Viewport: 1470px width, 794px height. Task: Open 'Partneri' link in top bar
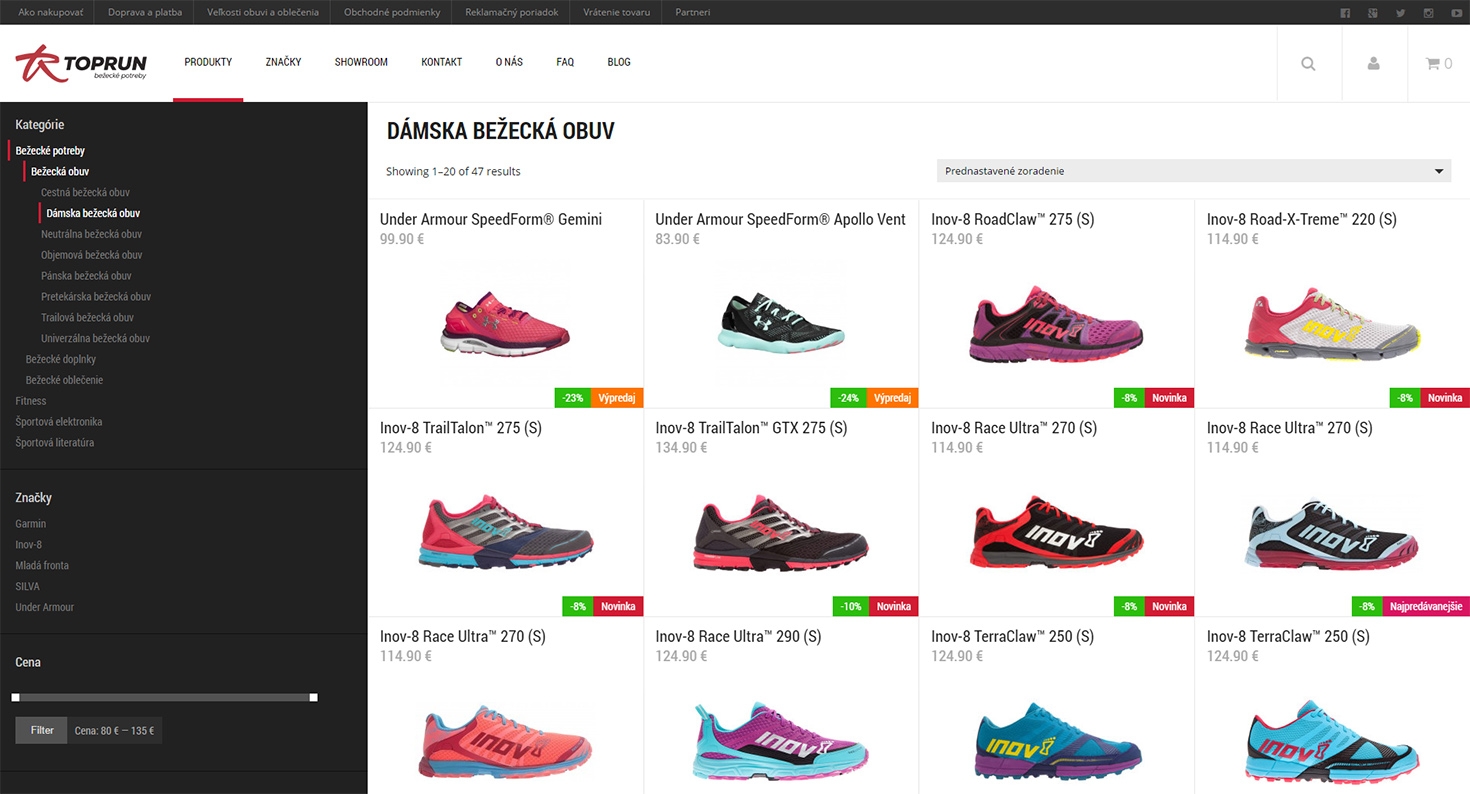tap(693, 13)
